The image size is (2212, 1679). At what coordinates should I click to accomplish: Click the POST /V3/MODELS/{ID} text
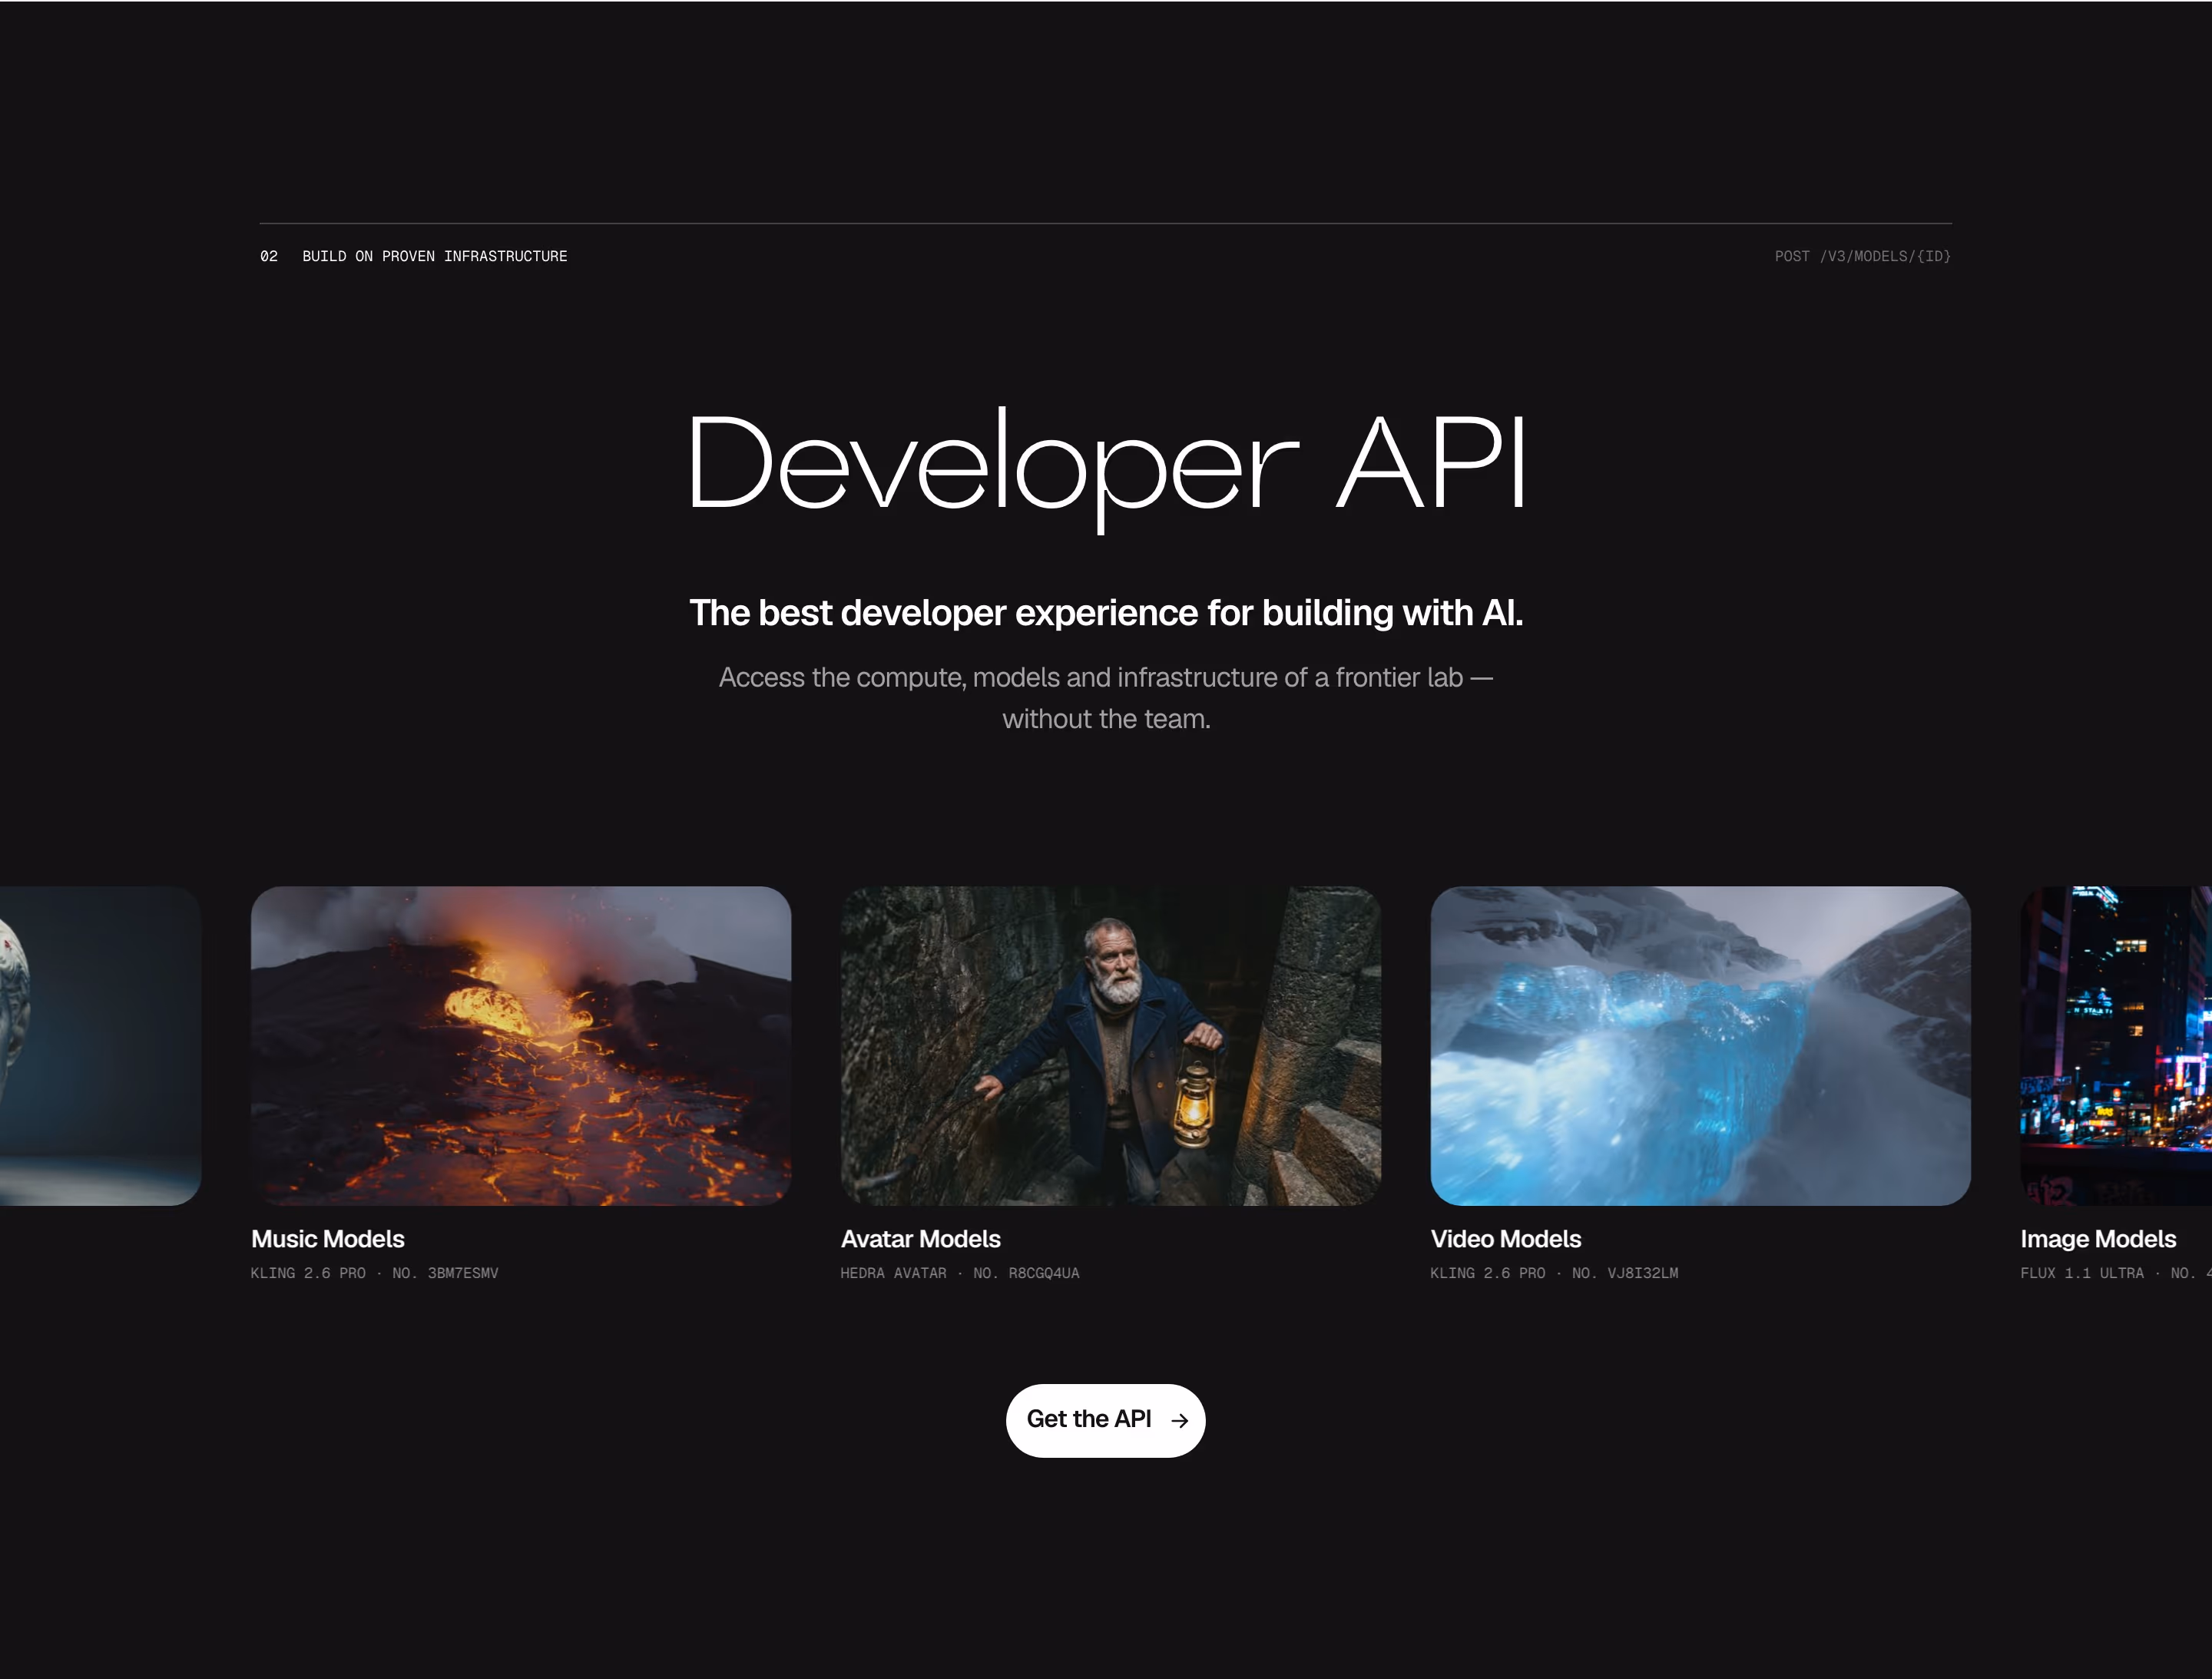(1863, 256)
